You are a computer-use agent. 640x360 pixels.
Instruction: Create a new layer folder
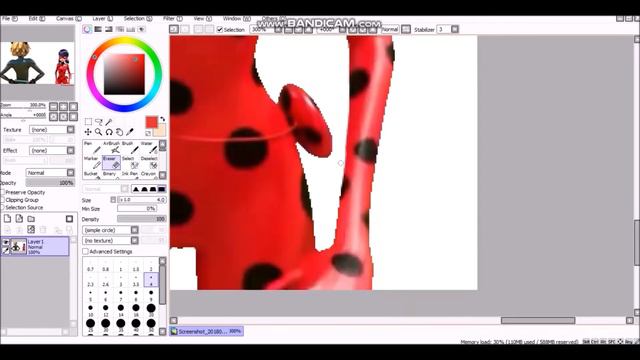(x=31, y=219)
